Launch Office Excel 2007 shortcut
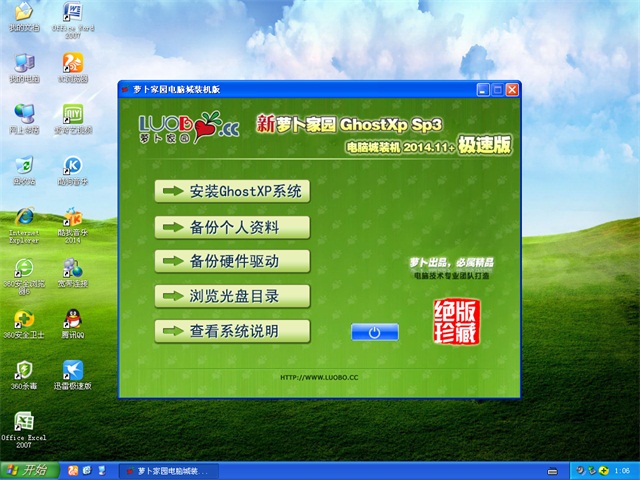The height and width of the screenshot is (480, 640). tap(23, 423)
